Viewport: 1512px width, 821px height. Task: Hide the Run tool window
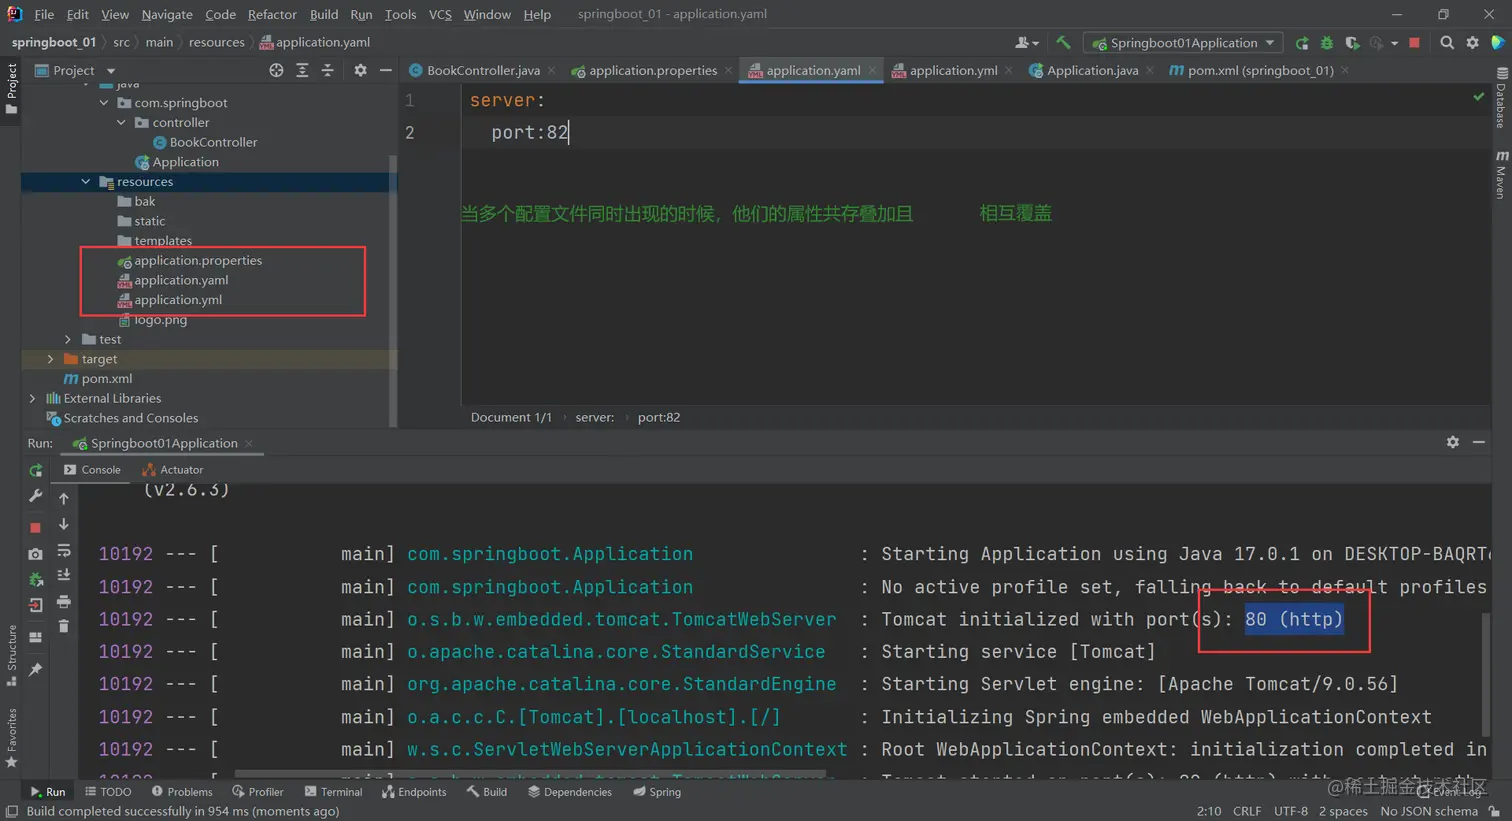coord(1479,442)
